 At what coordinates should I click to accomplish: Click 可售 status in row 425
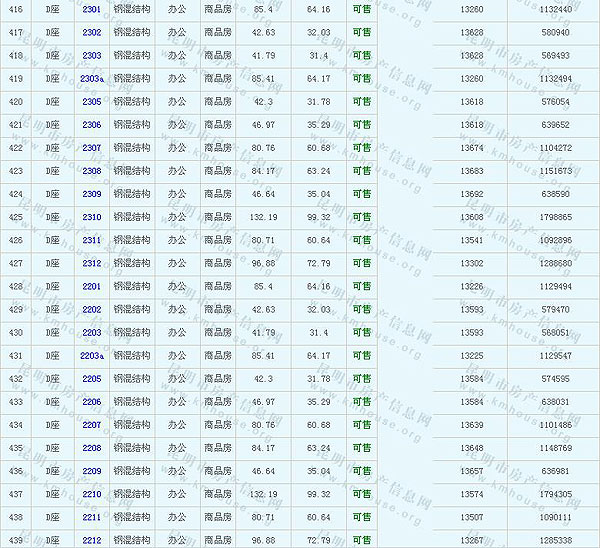click(361, 217)
